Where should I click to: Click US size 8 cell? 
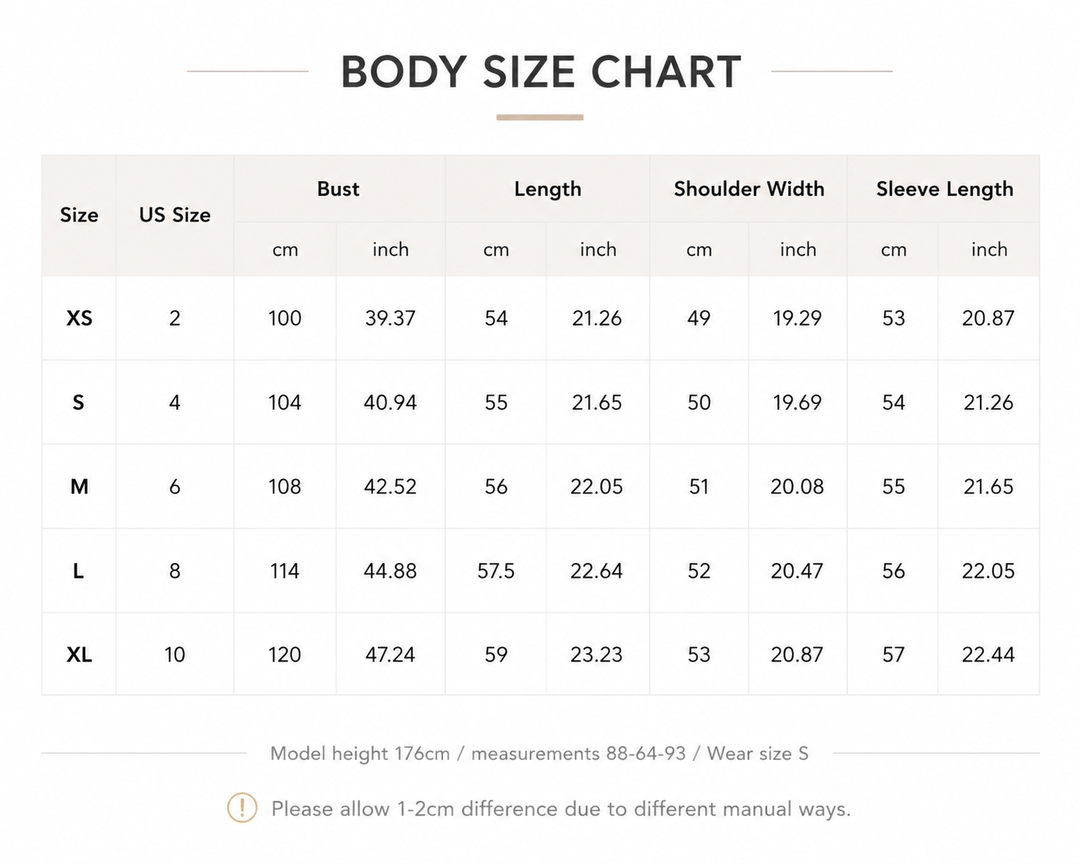(175, 570)
